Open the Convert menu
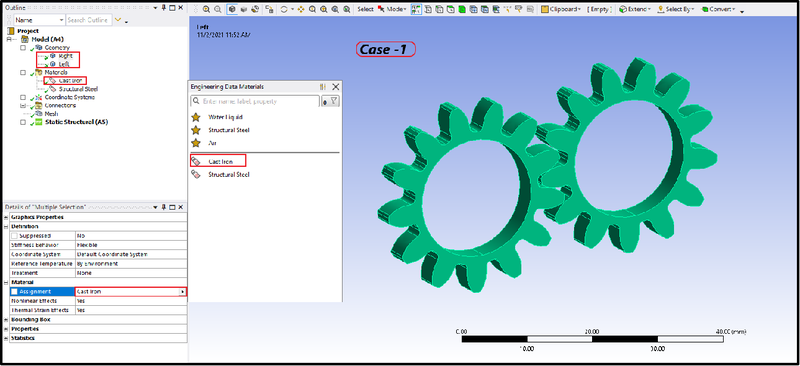Viewport: 800px width, 366px height. pos(719,9)
